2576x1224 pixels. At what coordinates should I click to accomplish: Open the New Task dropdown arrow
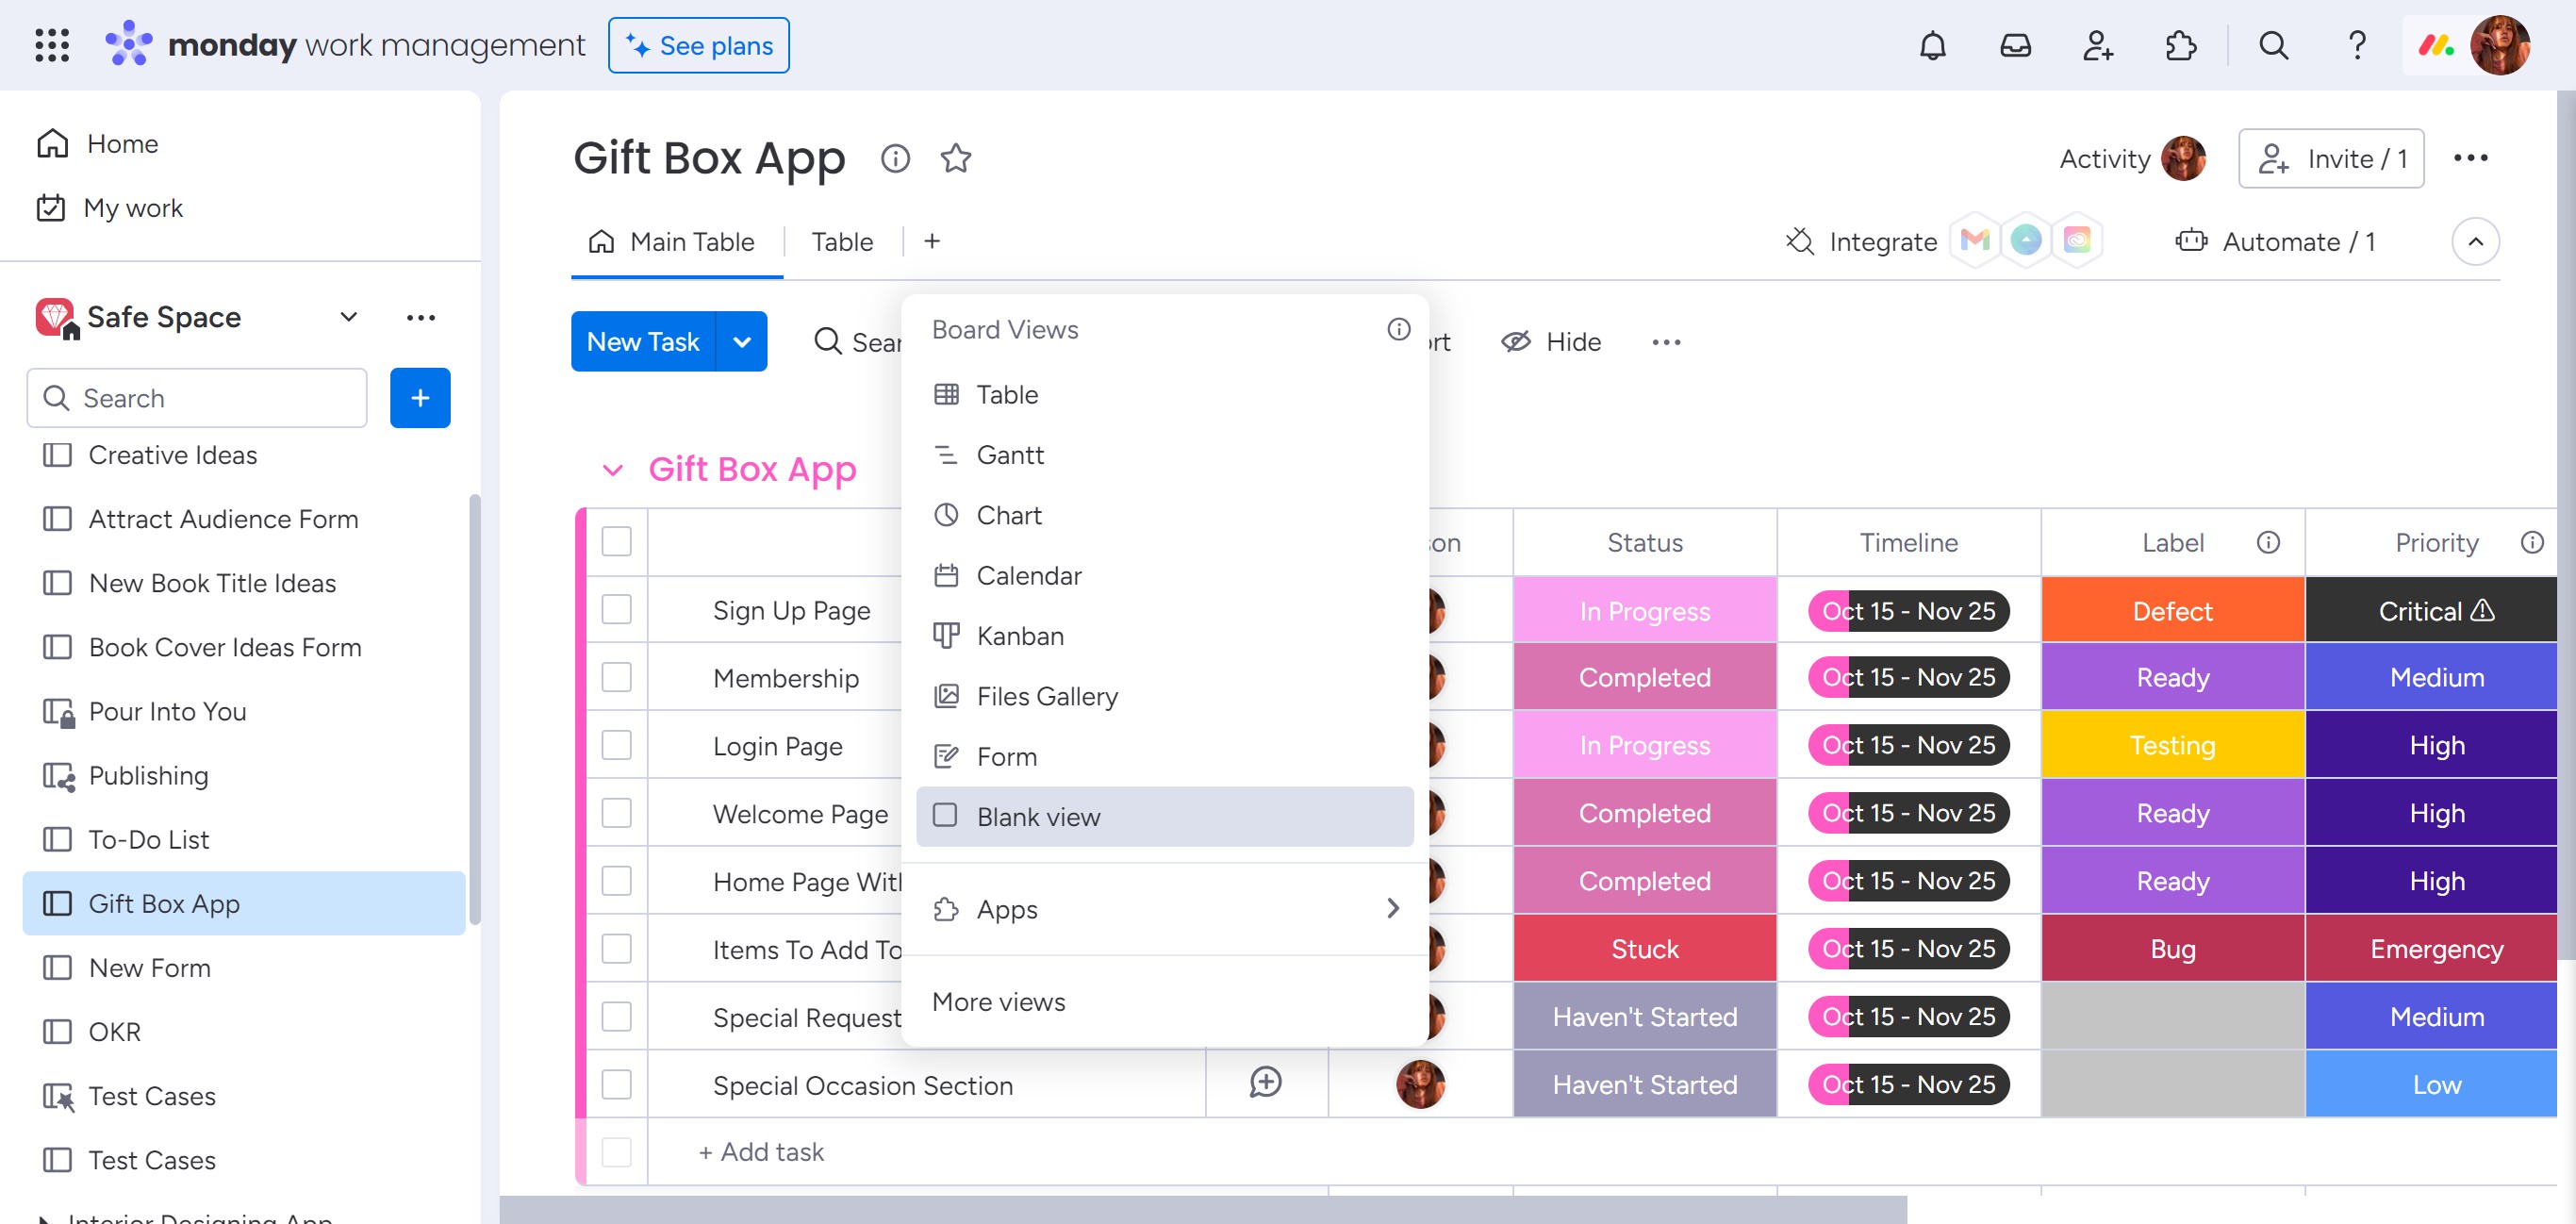pos(741,342)
